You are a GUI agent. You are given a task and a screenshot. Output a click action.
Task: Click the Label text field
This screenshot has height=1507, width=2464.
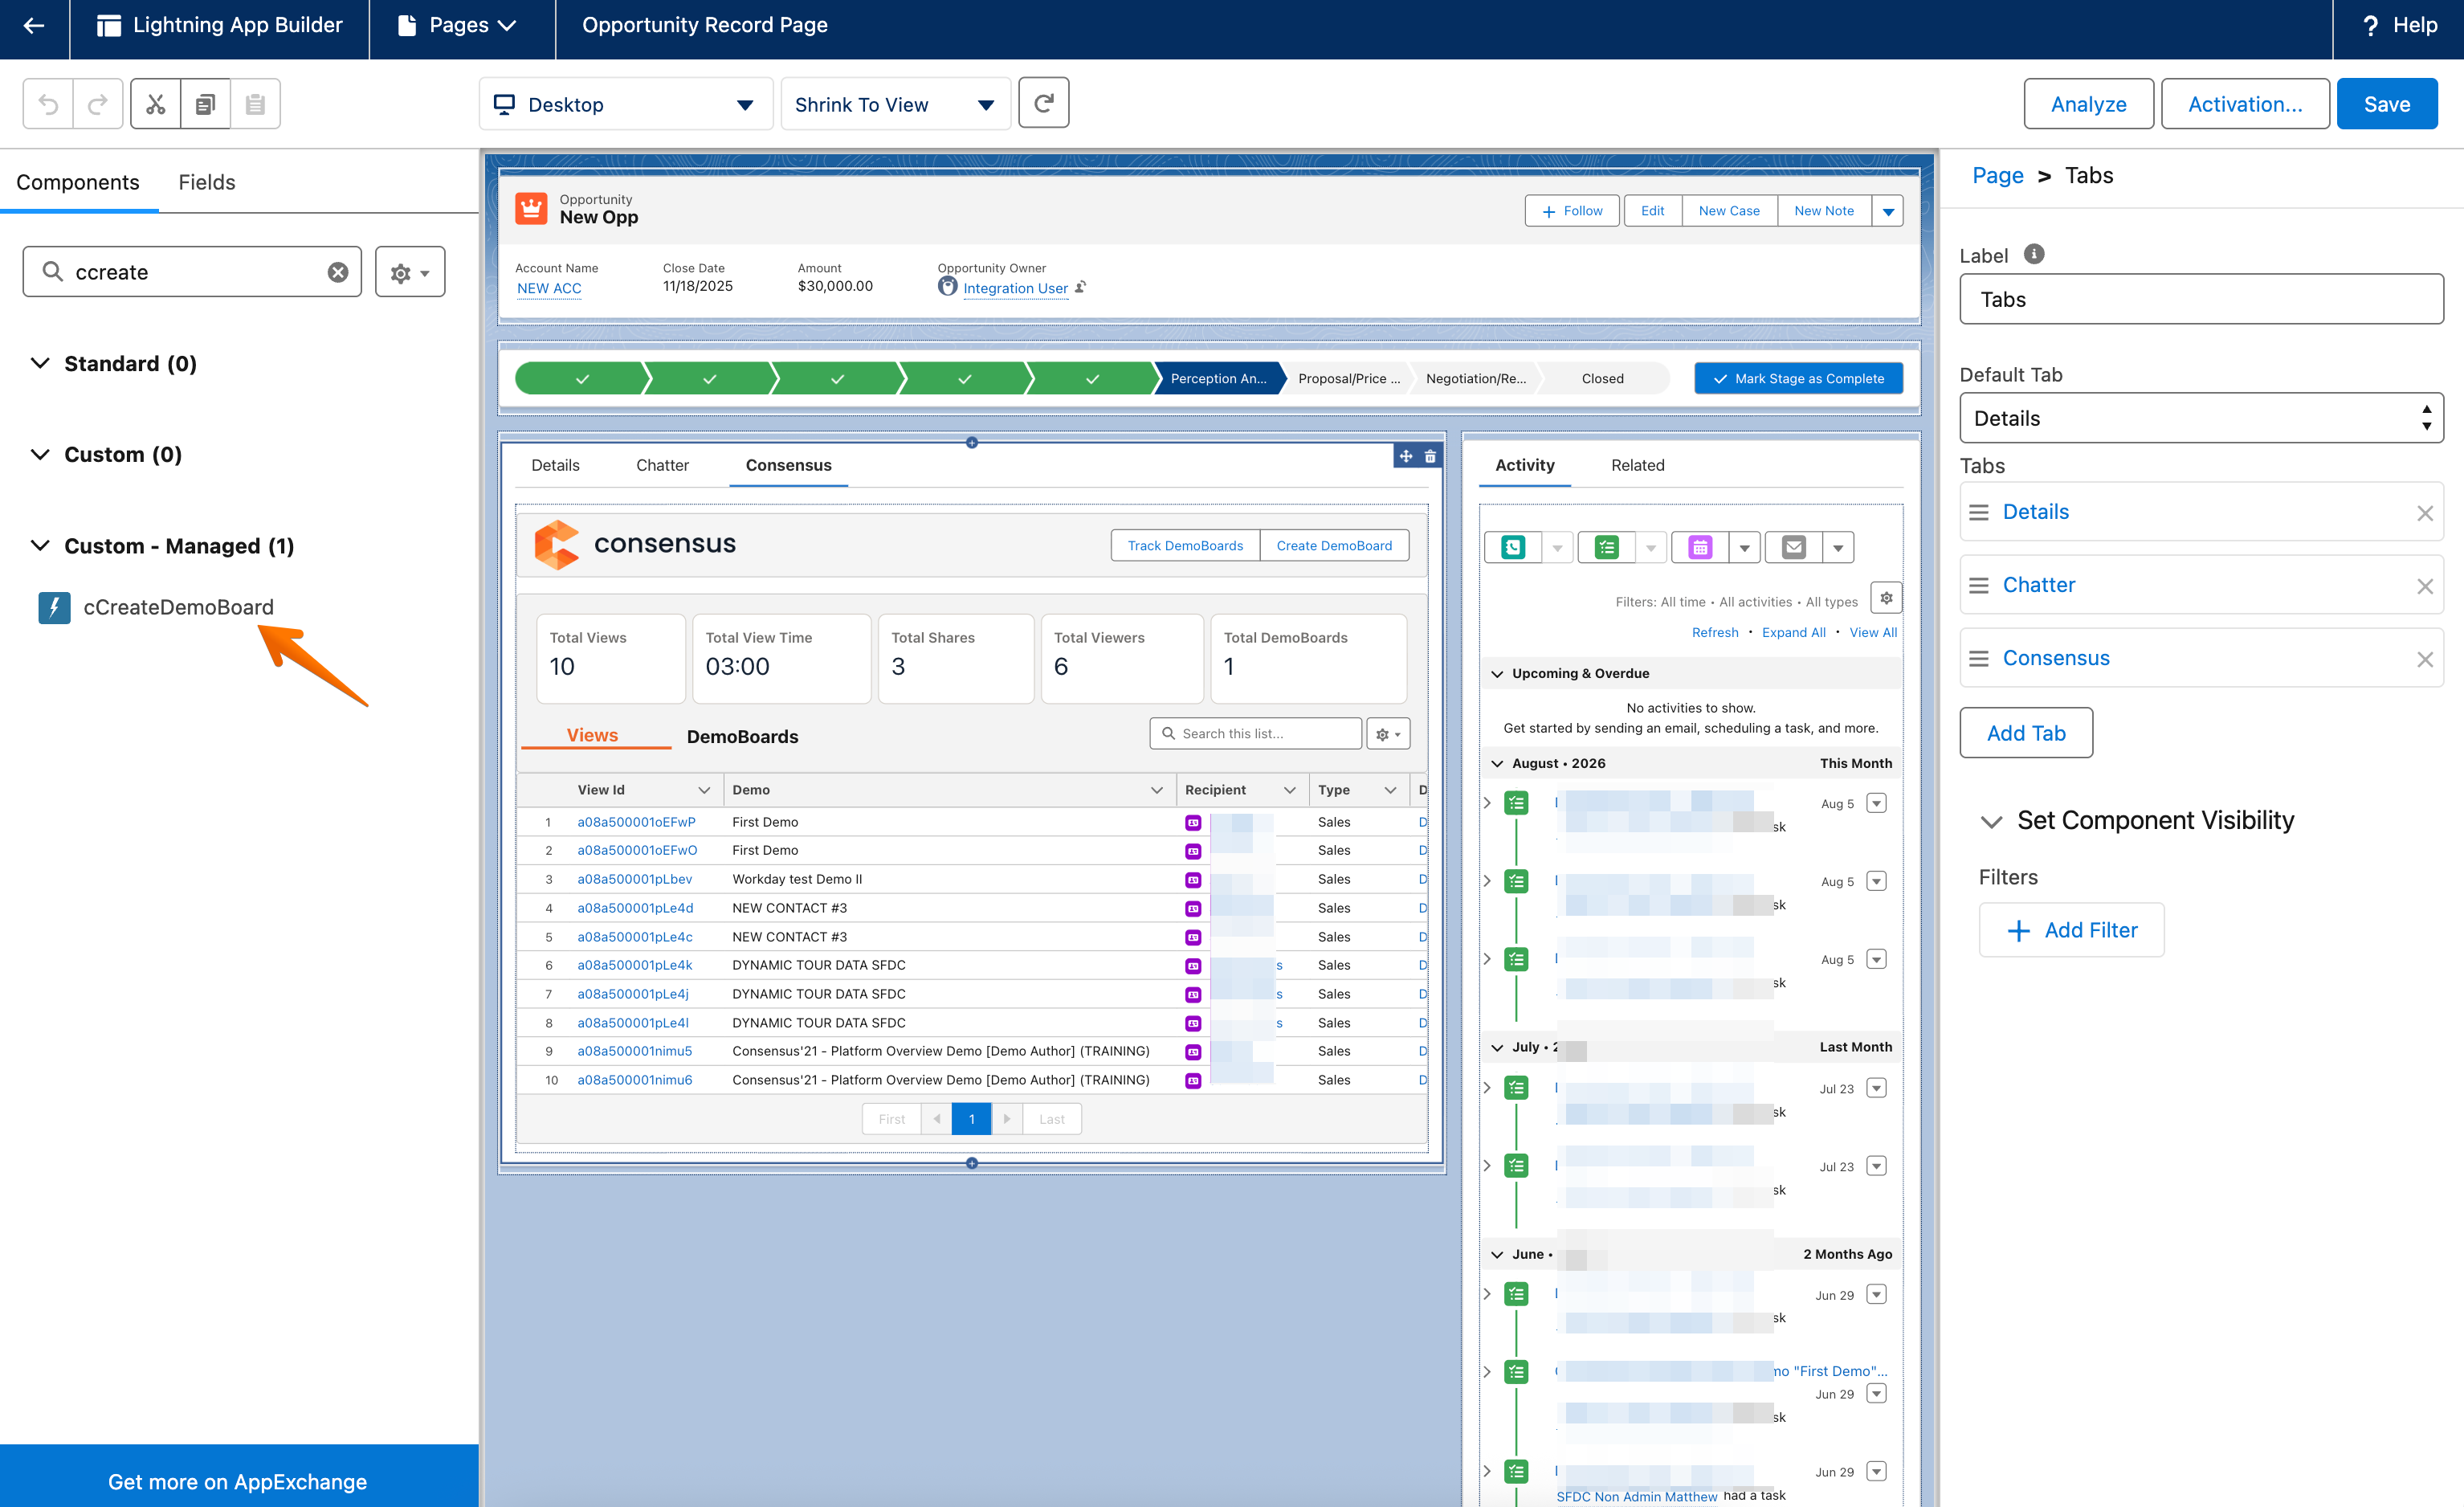pyautogui.click(x=2201, y=300)
